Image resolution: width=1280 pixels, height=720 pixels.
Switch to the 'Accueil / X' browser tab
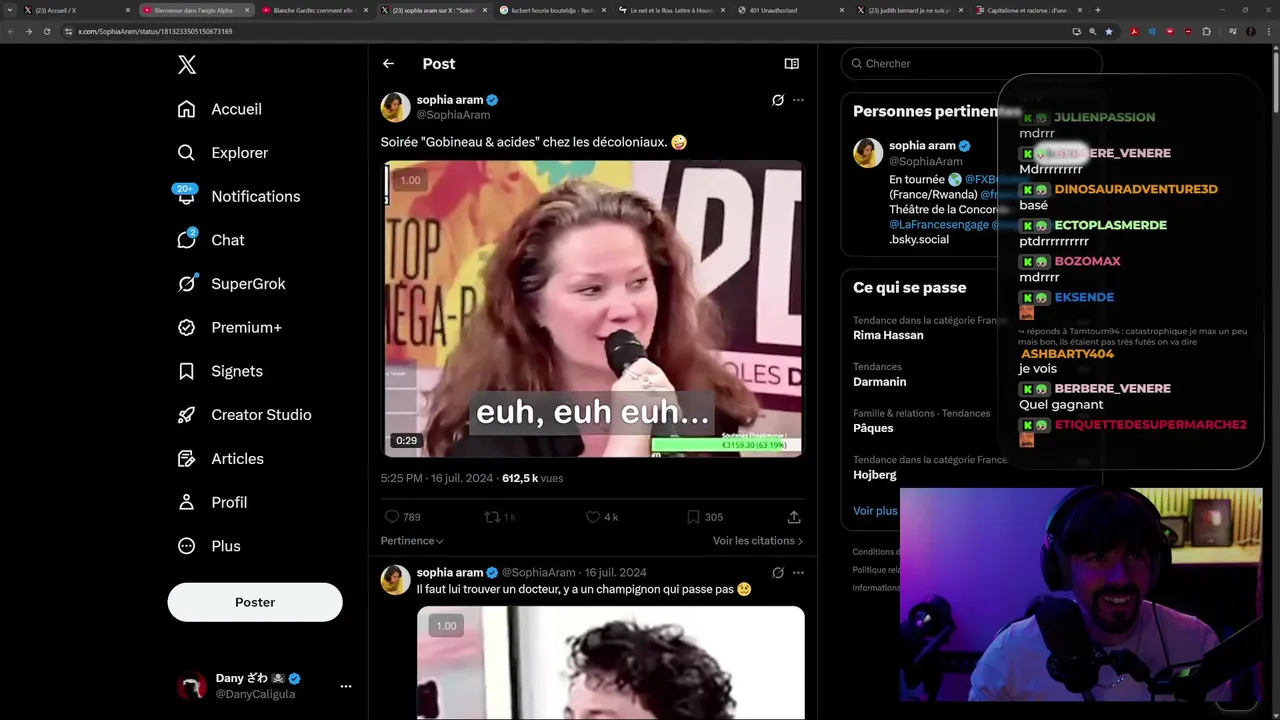[75, 10]
